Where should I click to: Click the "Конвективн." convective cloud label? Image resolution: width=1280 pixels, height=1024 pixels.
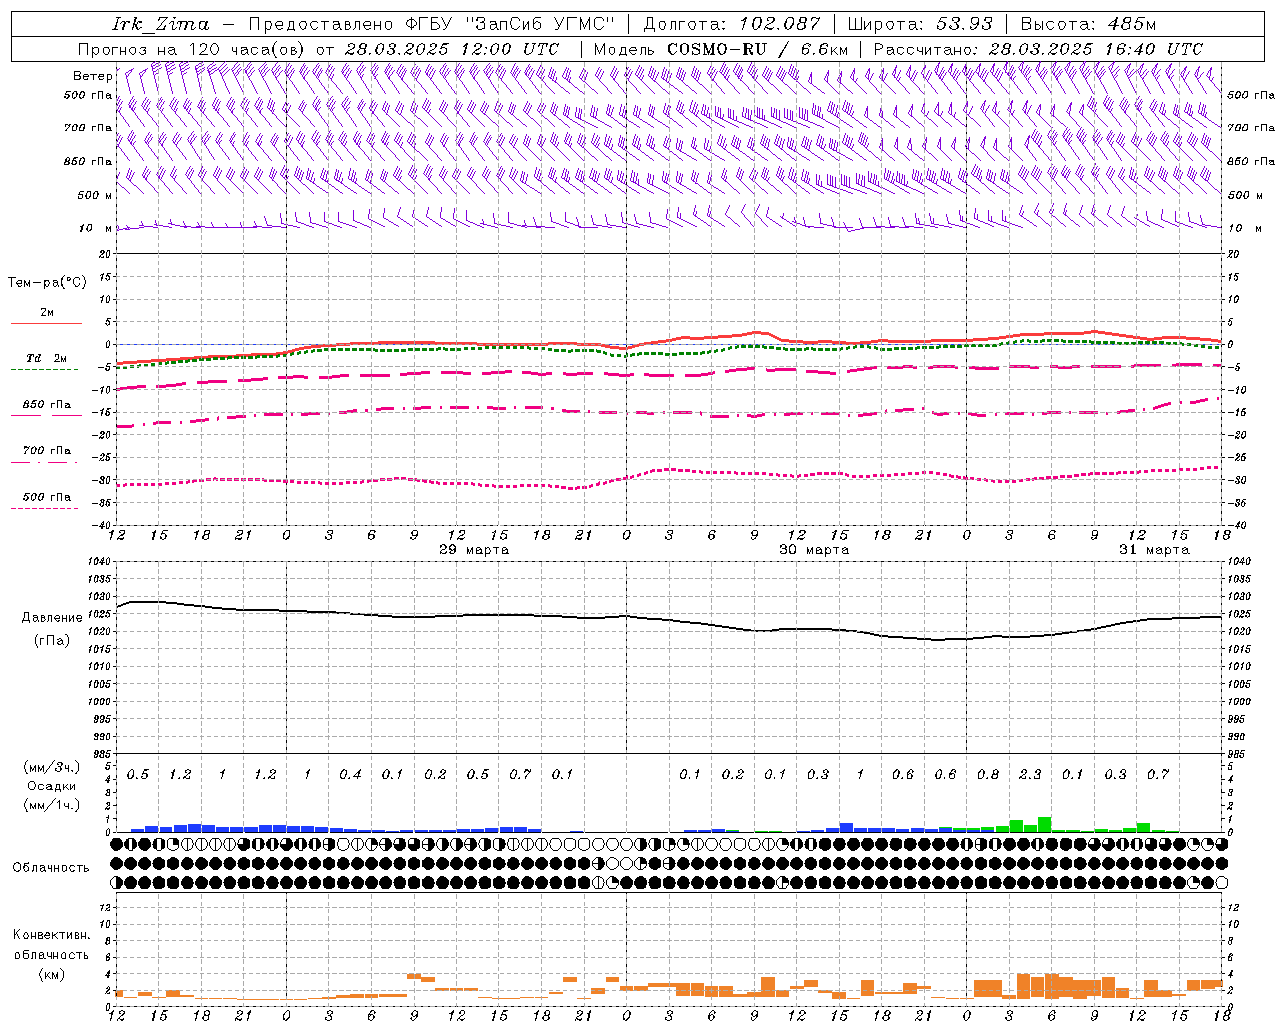click(51, 935)
